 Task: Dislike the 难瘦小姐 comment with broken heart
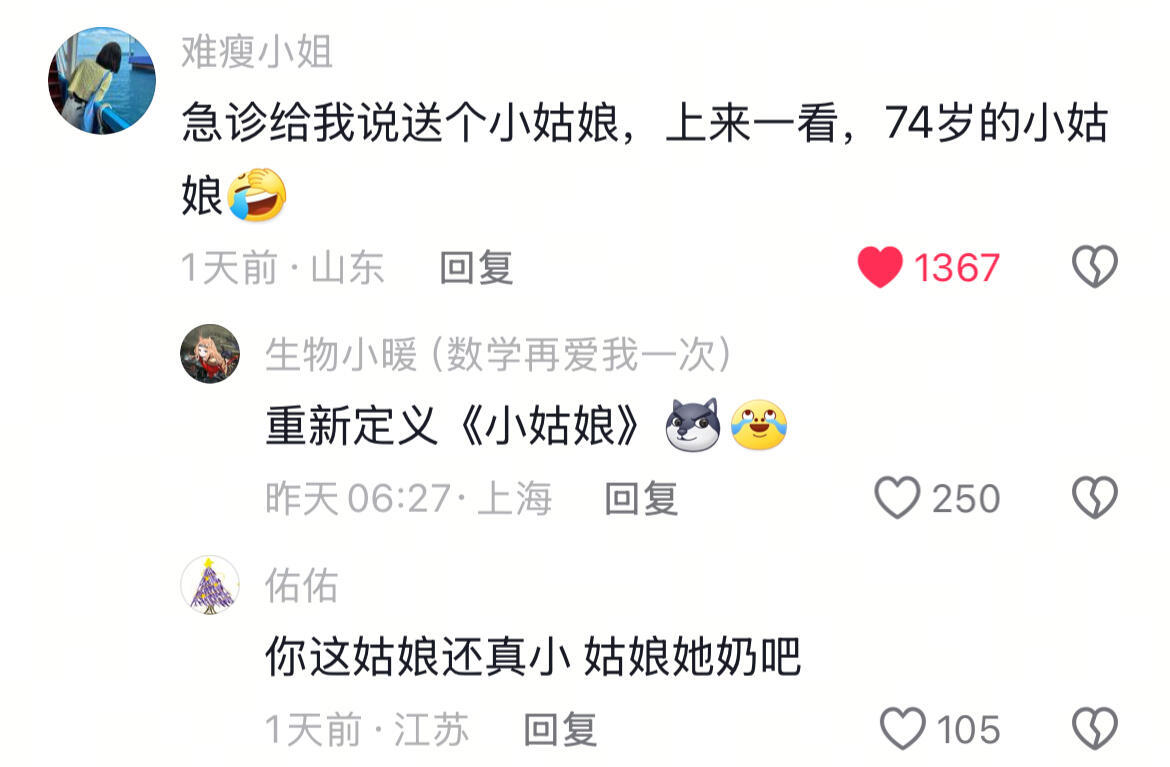[1095, 267]
